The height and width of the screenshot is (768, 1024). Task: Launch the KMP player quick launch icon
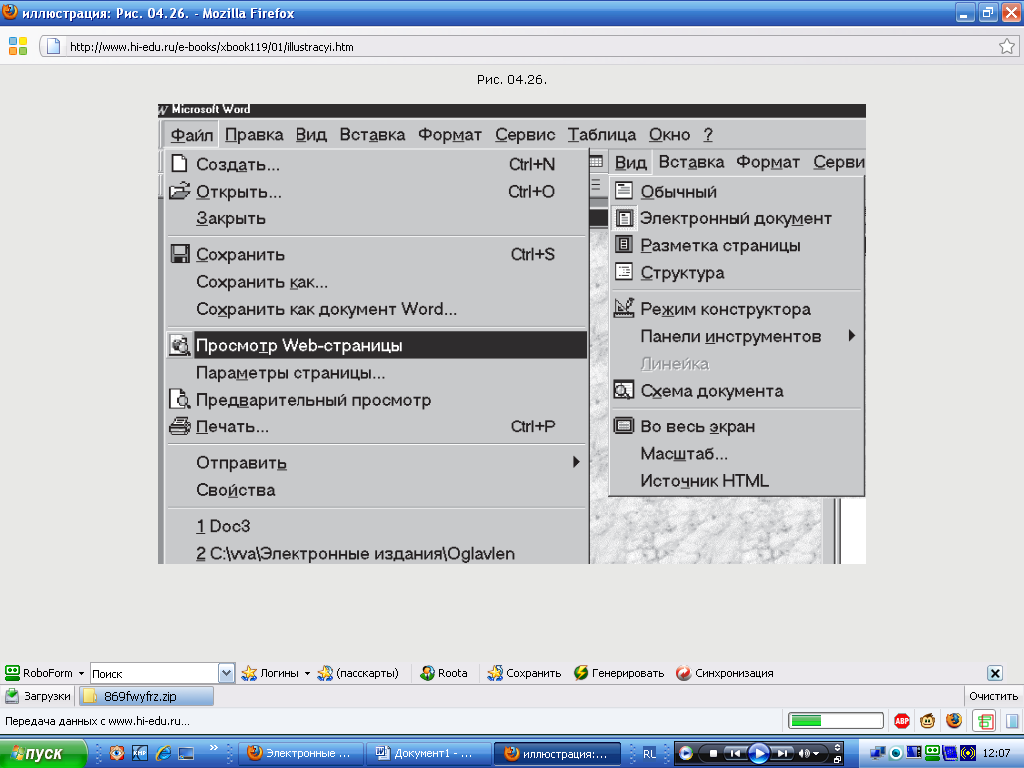coord(140,753)
